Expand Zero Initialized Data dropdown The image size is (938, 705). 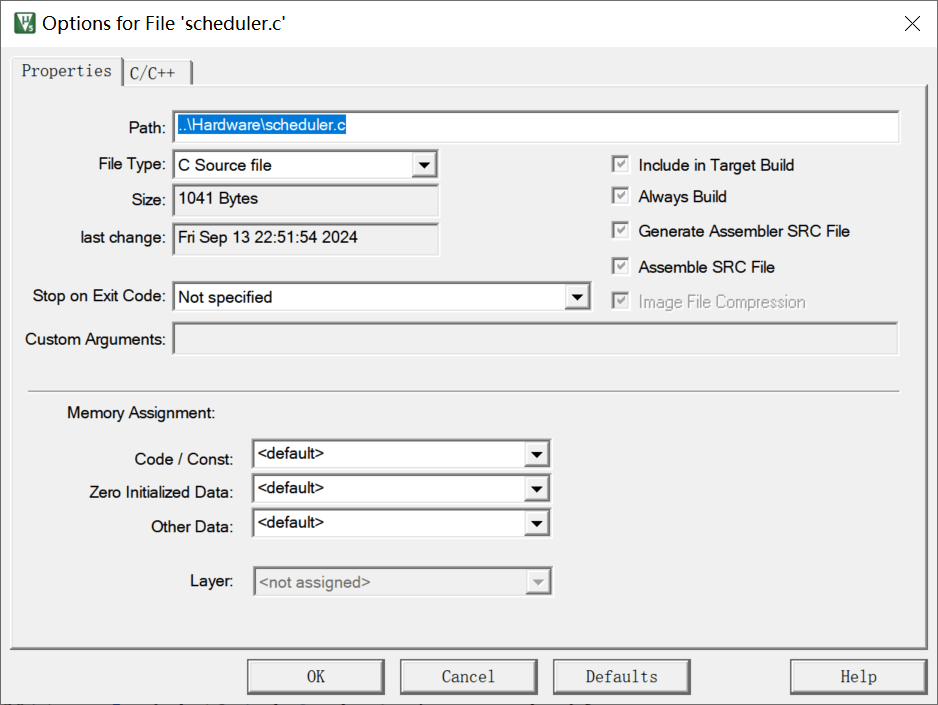click(537, 489)
